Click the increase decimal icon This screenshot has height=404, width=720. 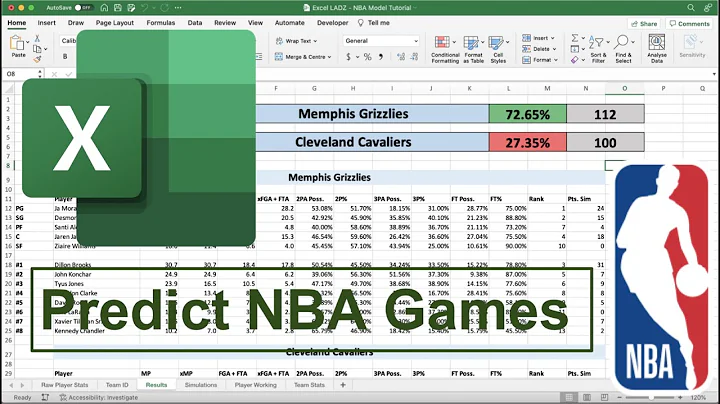tap(401, 57)
